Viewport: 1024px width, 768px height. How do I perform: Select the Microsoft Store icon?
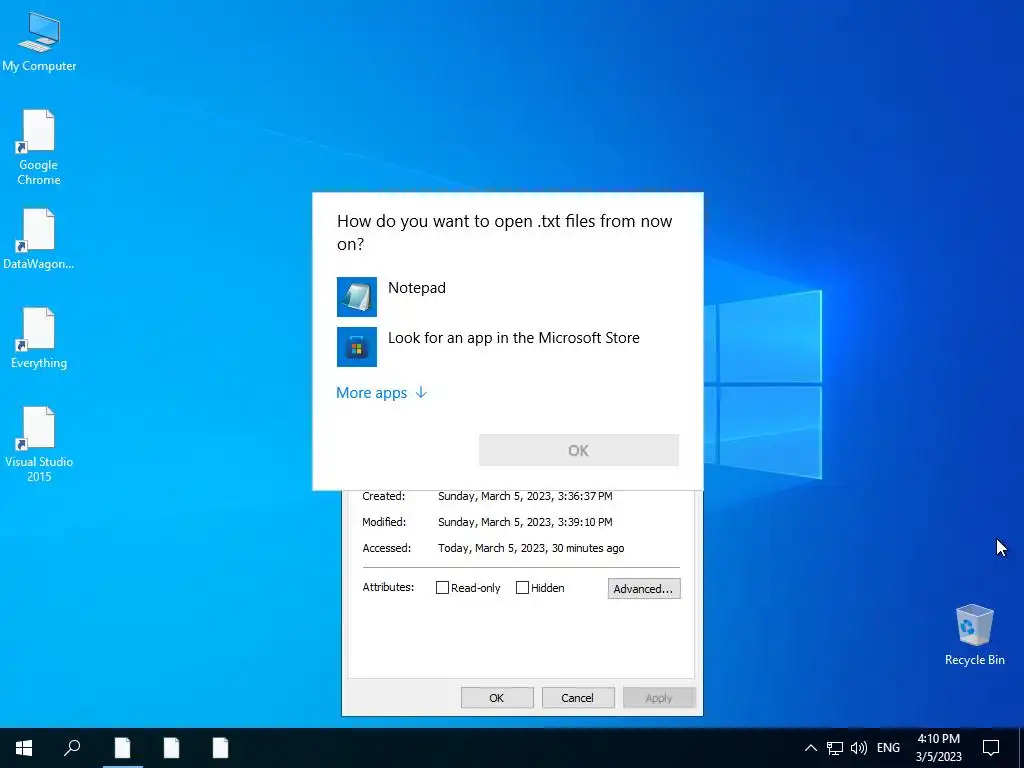[357, 347]
